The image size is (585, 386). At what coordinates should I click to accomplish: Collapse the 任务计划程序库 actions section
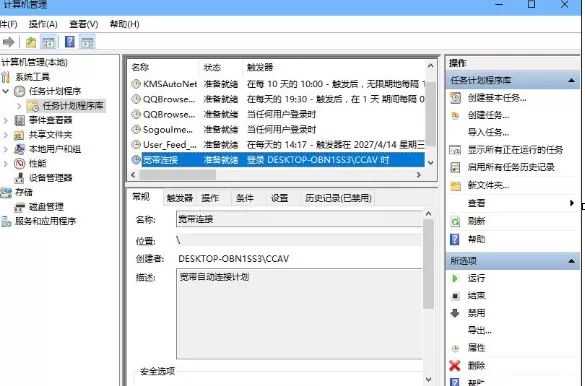click(x=571, y=80)
